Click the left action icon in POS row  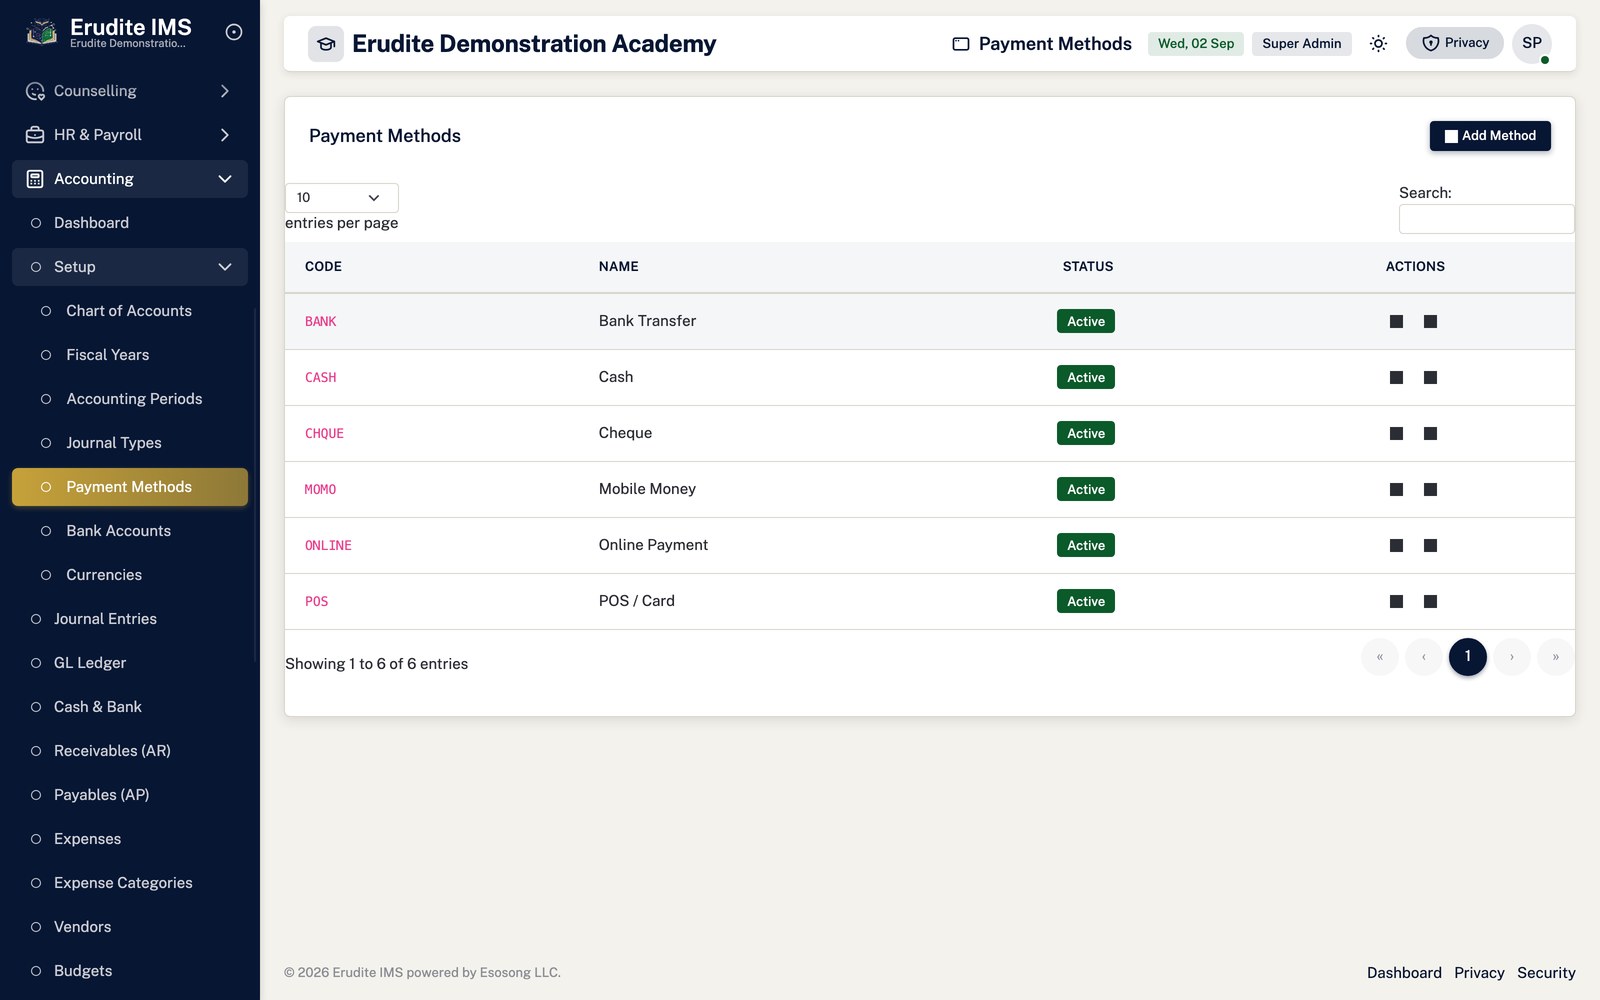(1396, 601)
